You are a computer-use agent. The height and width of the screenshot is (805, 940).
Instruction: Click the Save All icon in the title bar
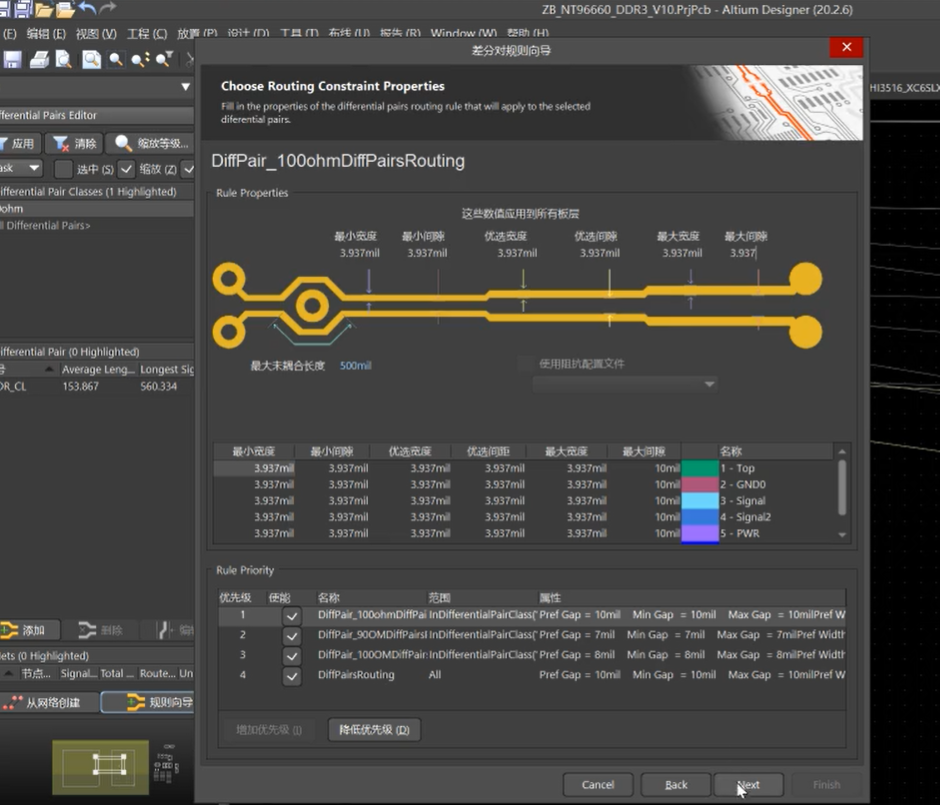tap(22, 8)
